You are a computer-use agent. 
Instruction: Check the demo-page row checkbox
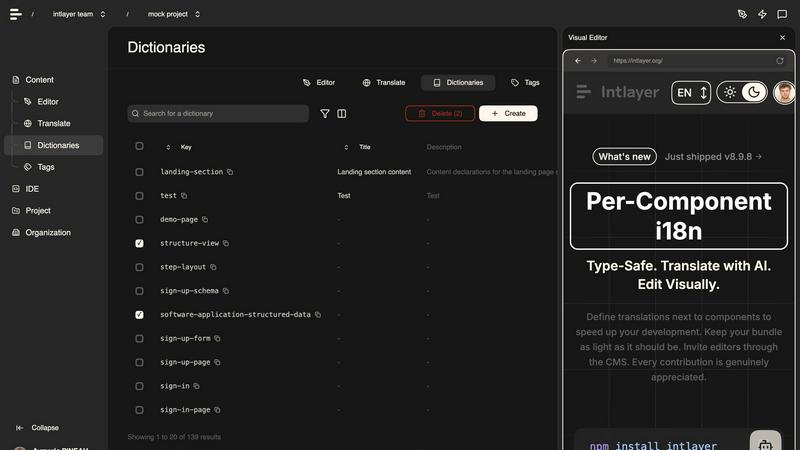click(x=139, y=219)
